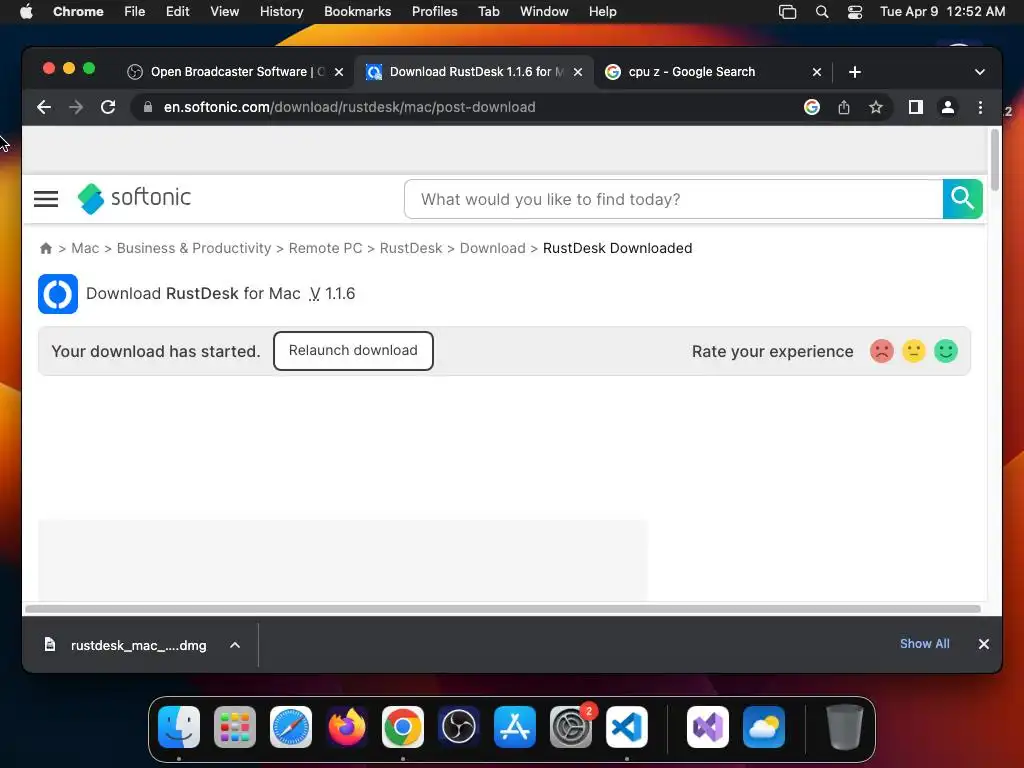Open the File menu
The width and height of the screenshot is (1024, 768).
pos(135,12)
